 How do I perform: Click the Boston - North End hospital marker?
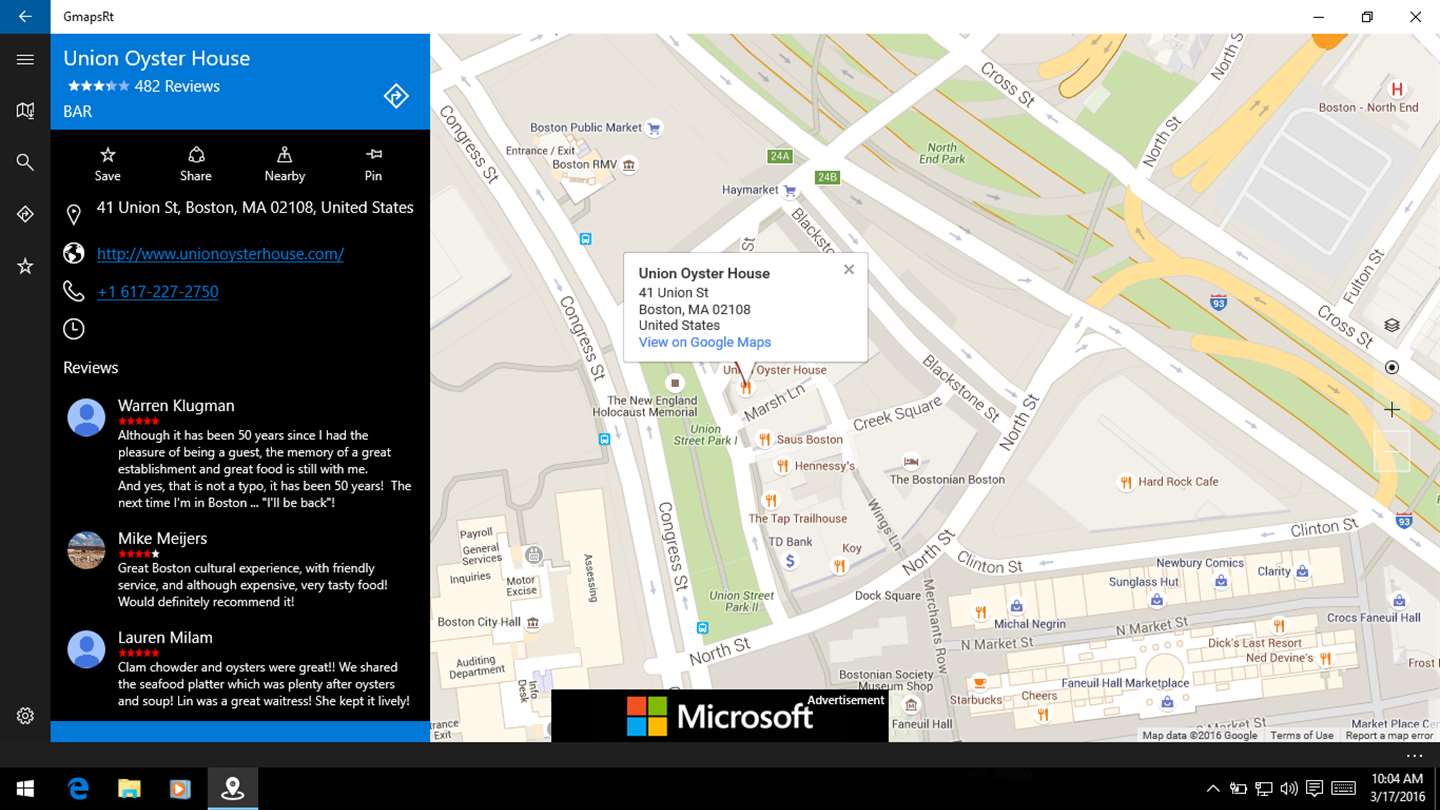1398,90
